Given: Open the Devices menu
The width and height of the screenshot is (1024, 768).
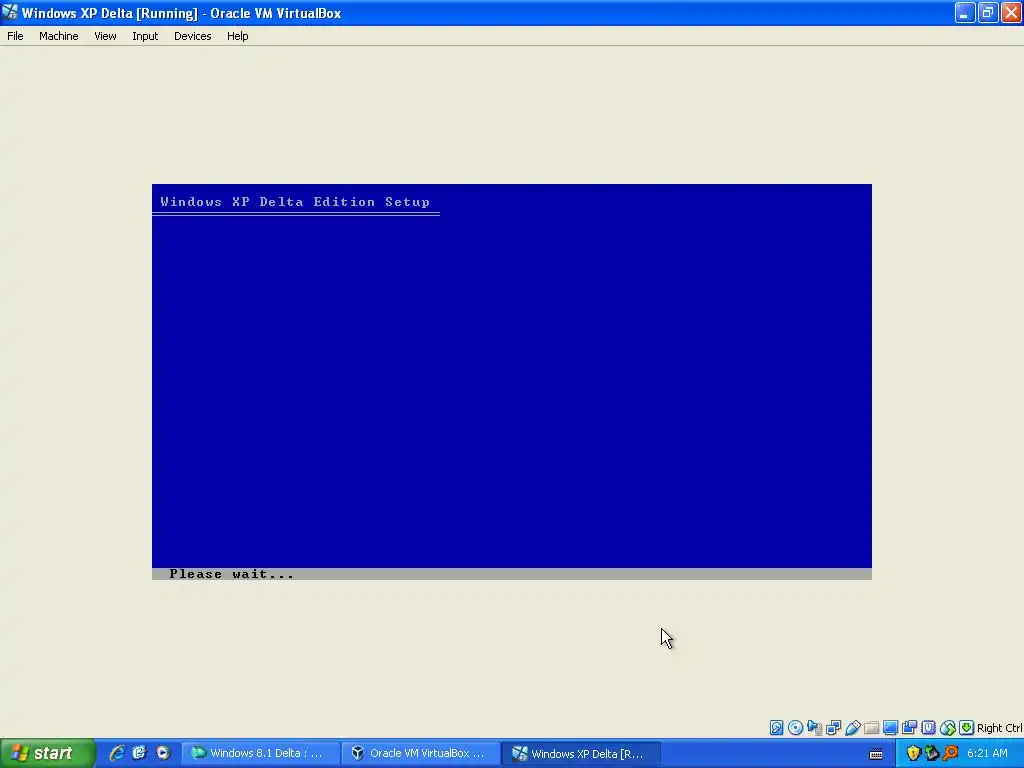Looking at the screenshot, I should (192, 36).
